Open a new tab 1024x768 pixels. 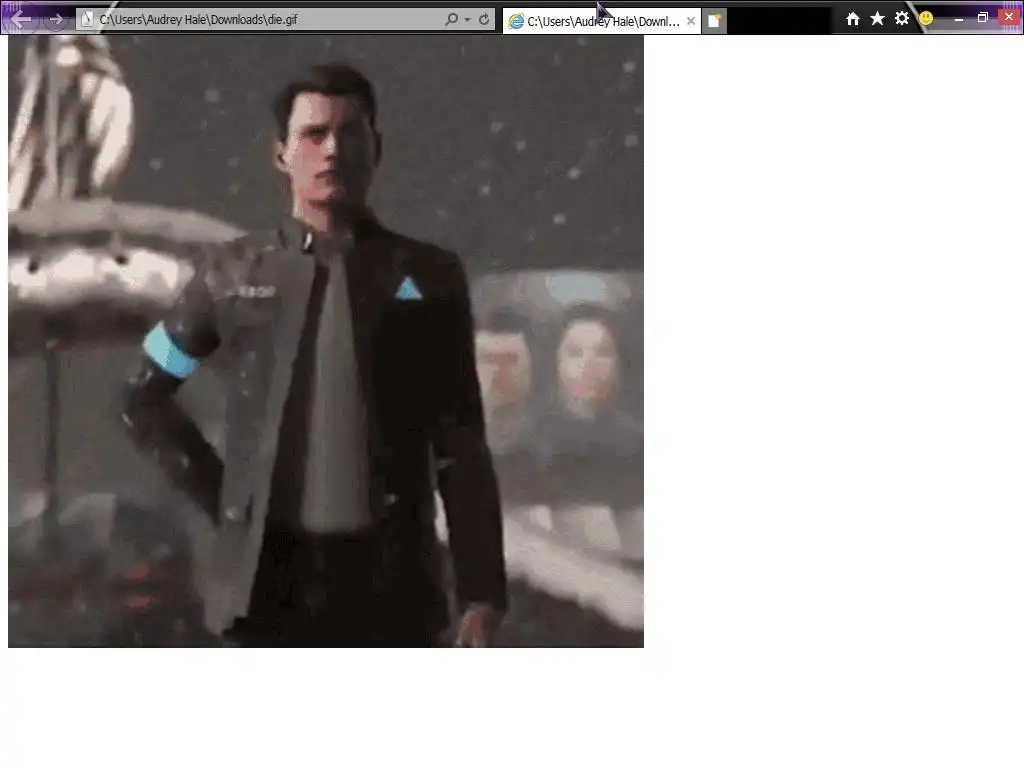[x=714, y=21]
